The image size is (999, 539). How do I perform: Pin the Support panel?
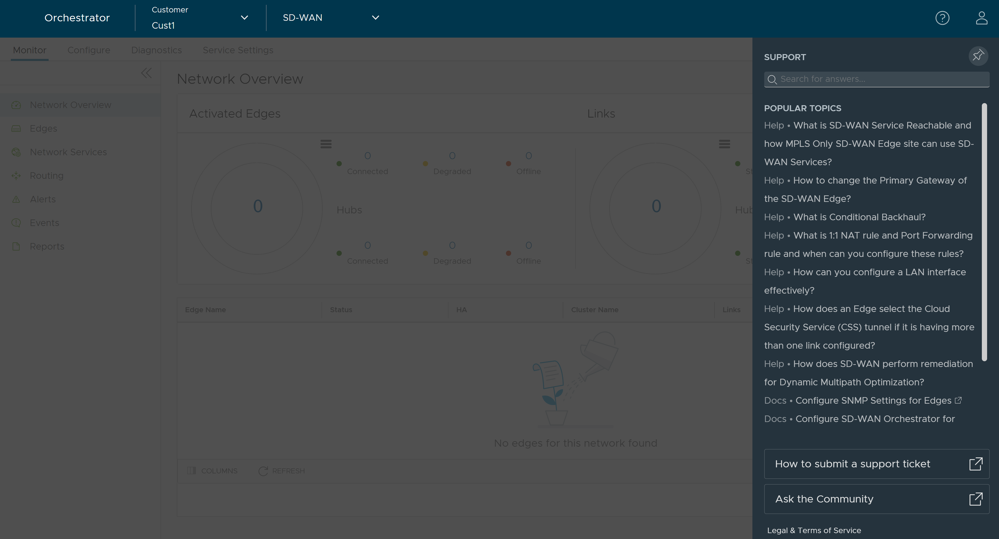click(x=977, y=56)
